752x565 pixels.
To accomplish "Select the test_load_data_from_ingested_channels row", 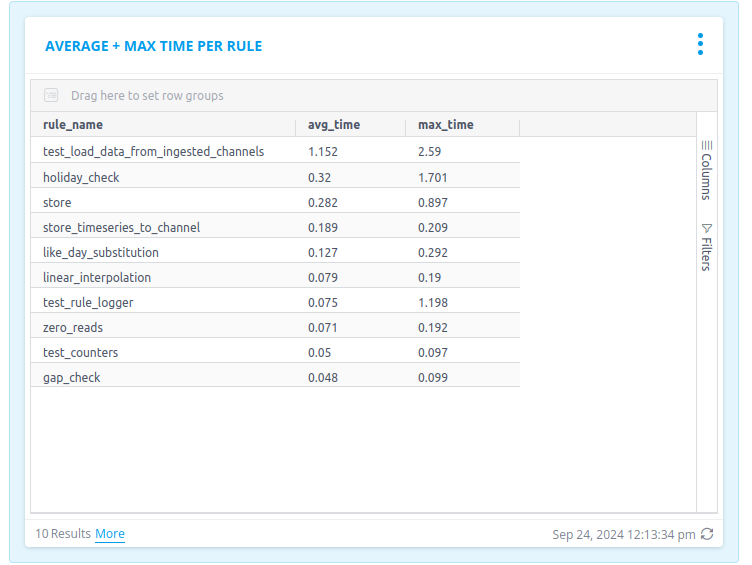I will pyautogui.click(x=154, y=152).
